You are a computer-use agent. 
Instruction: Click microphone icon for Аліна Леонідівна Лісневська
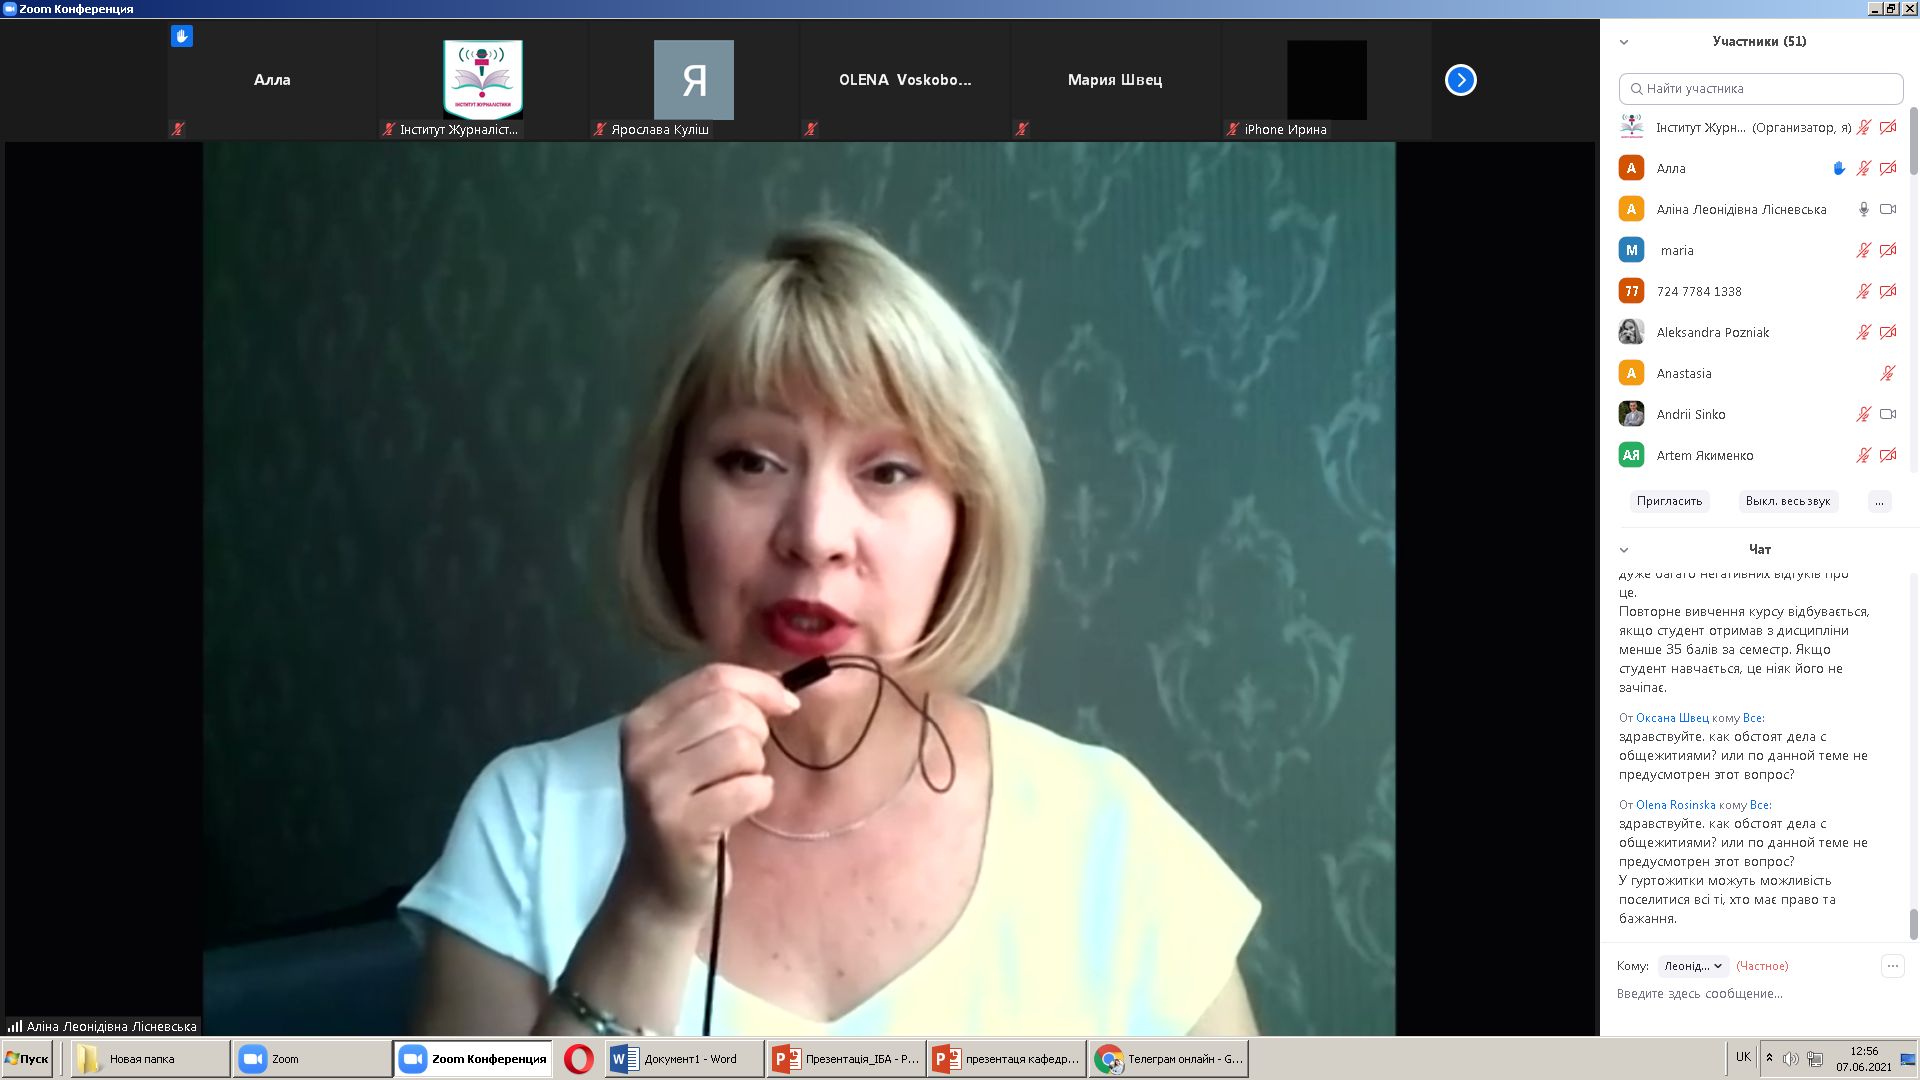tap(1863, 209)
